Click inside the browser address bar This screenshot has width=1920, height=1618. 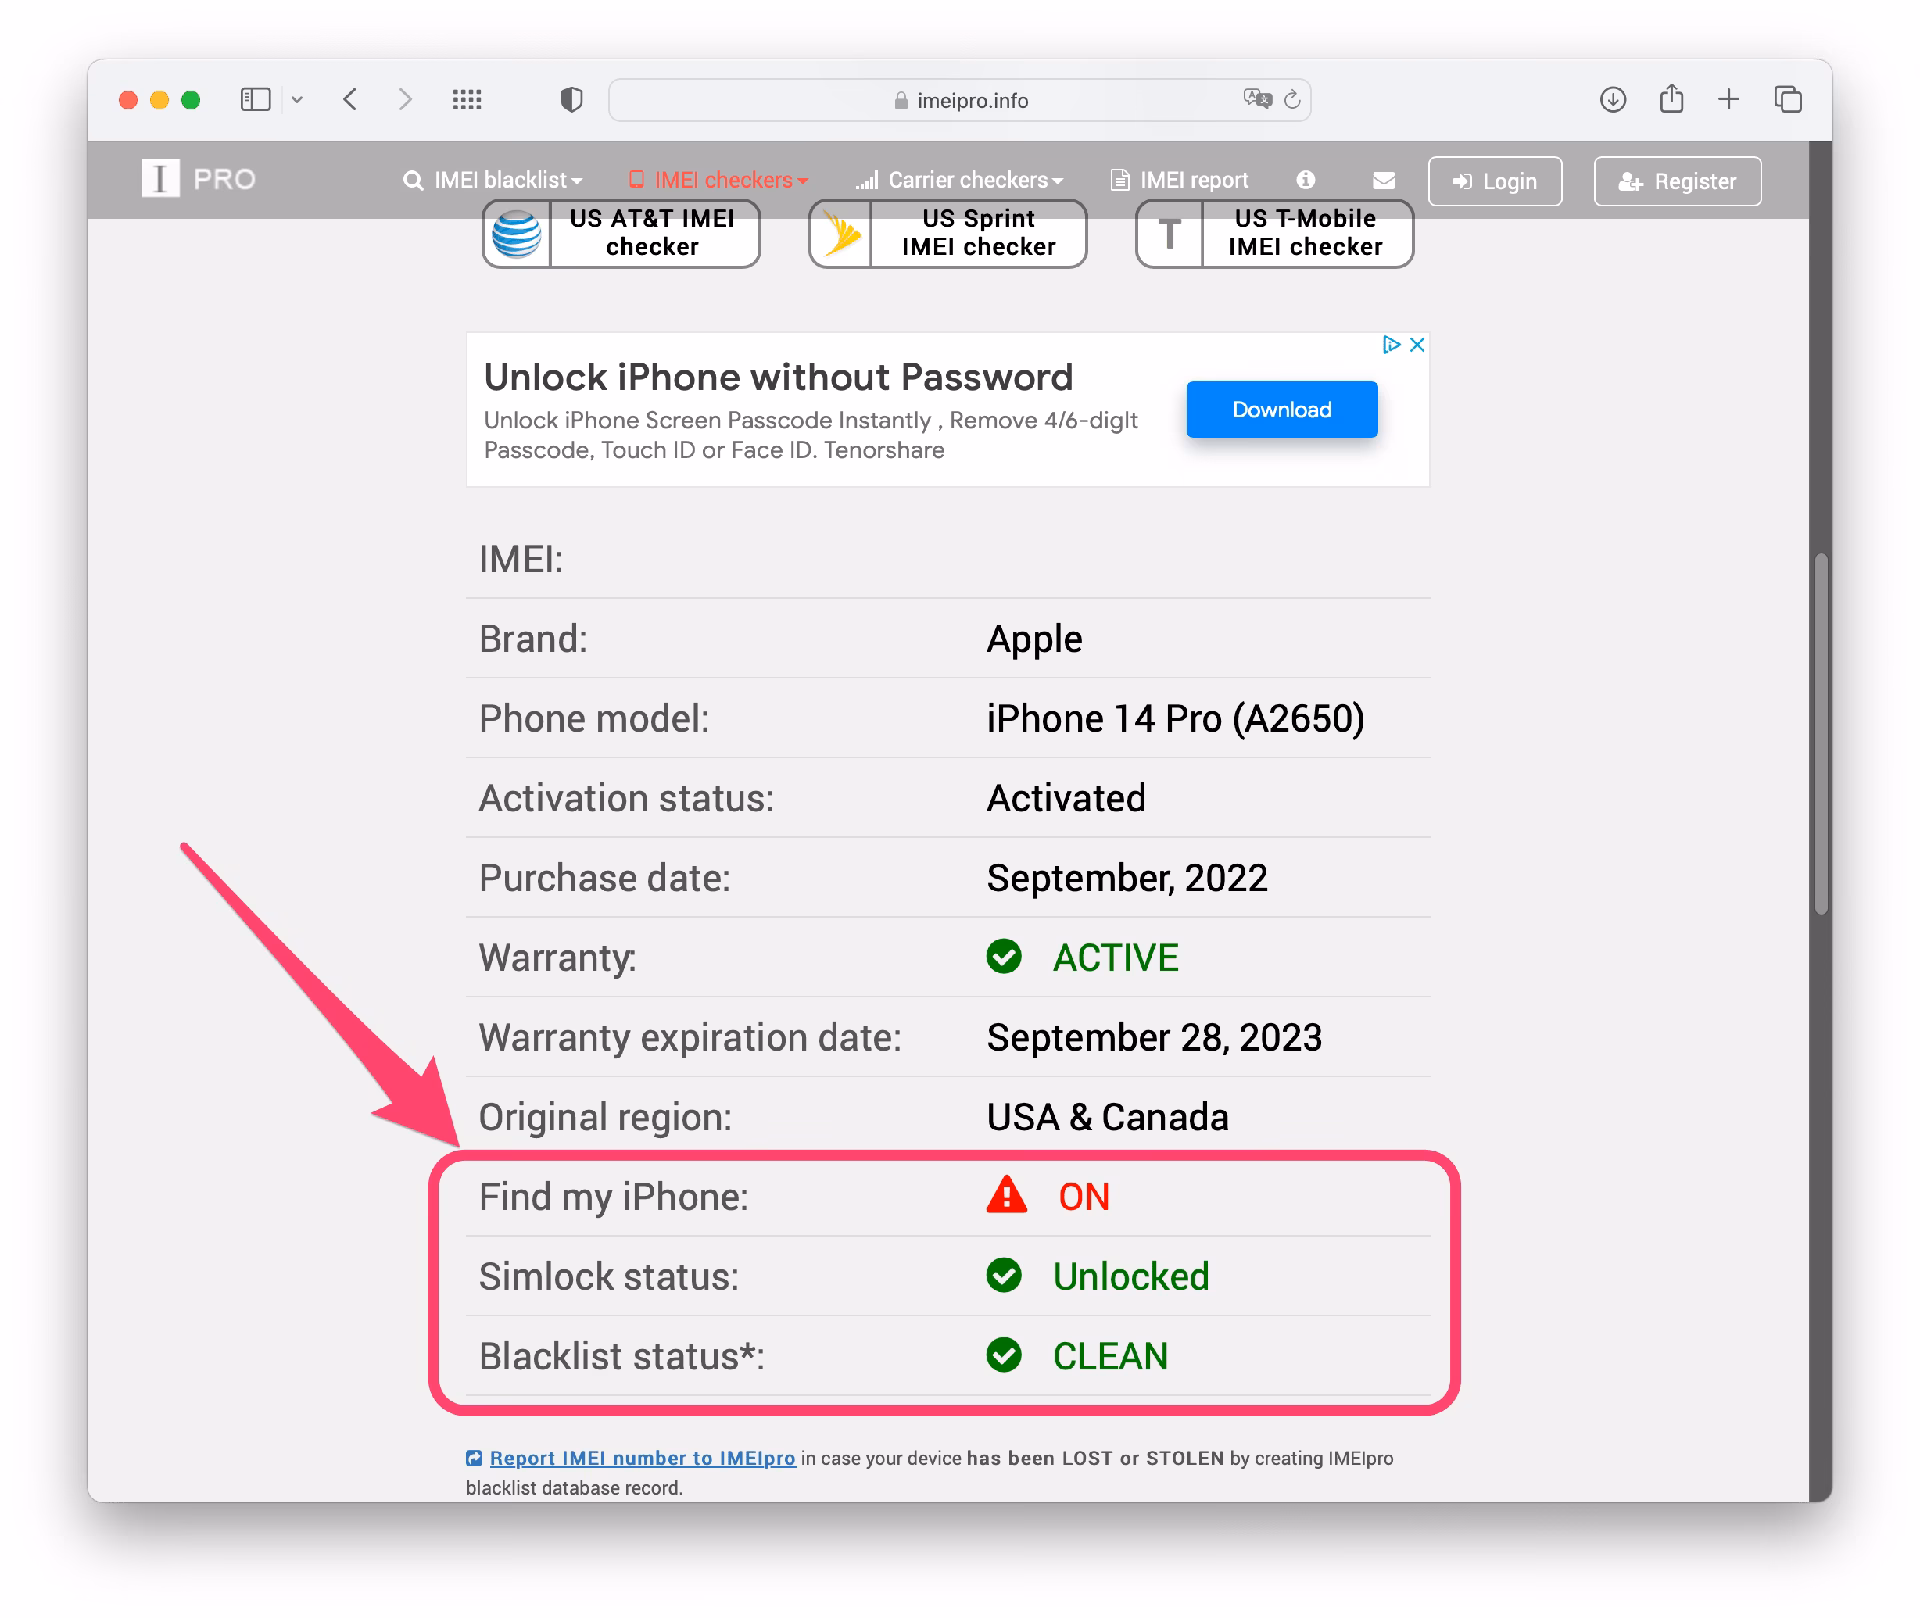point(958,99)
